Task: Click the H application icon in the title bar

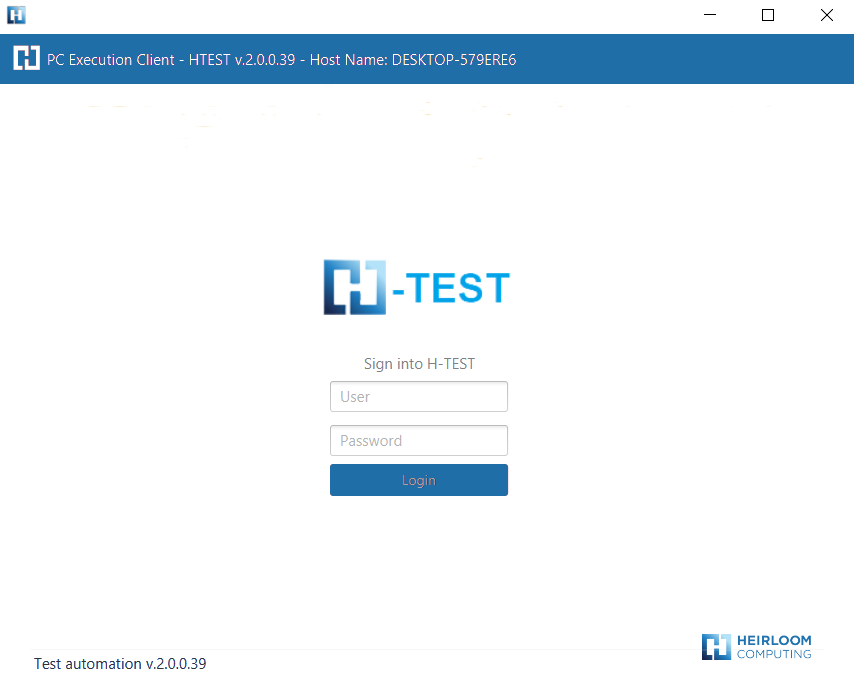Action: pos(16,15)
